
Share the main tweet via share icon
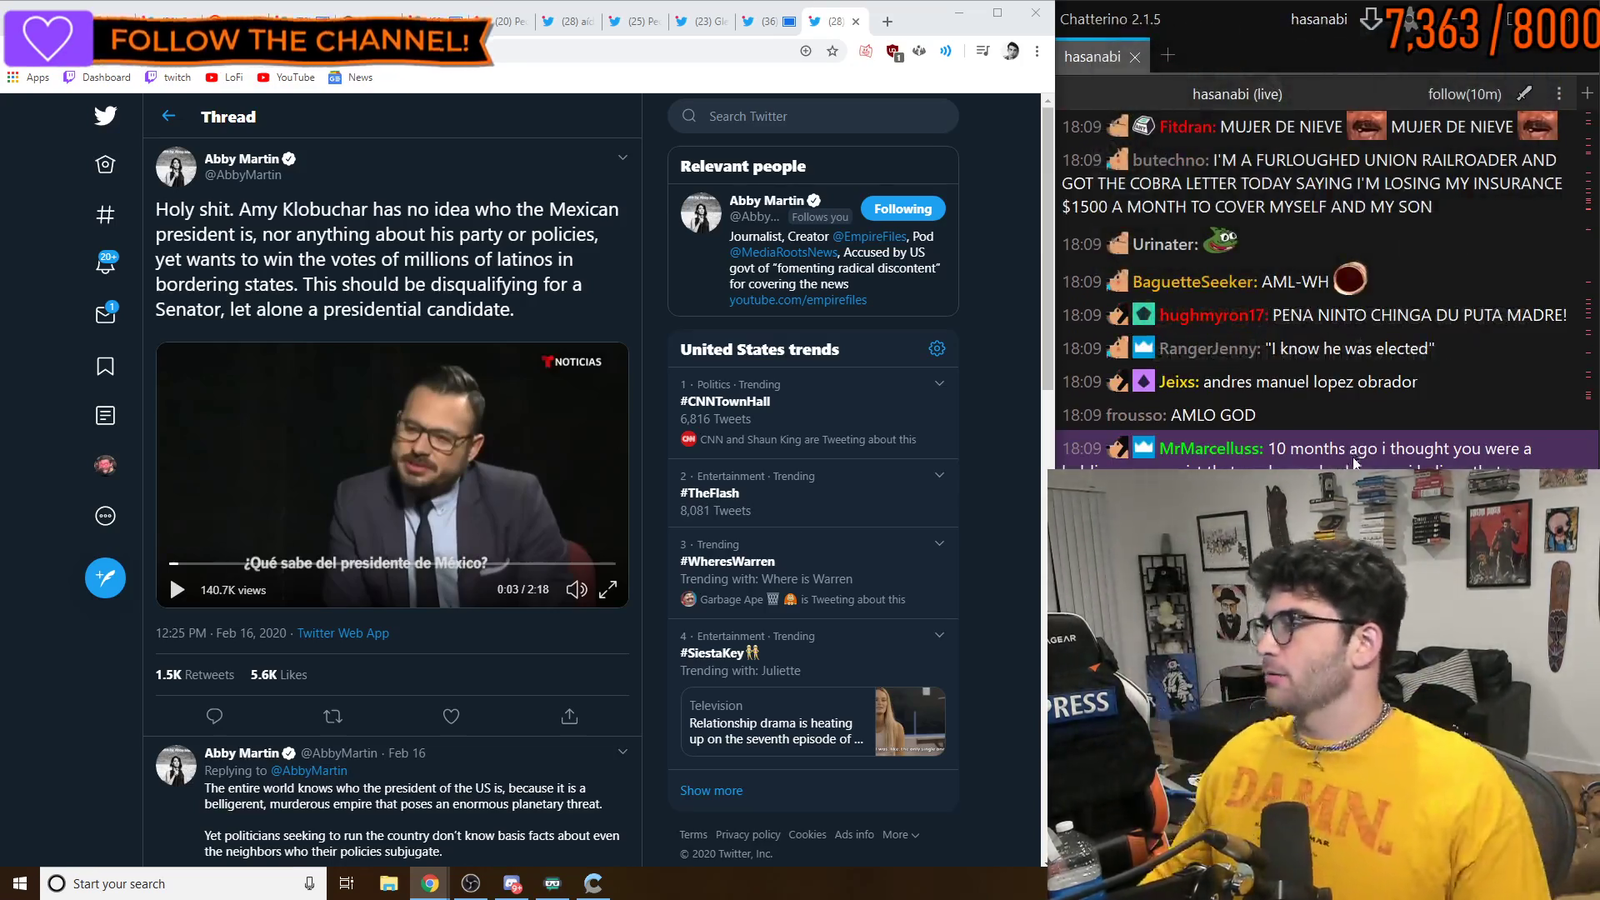[570, 716]
